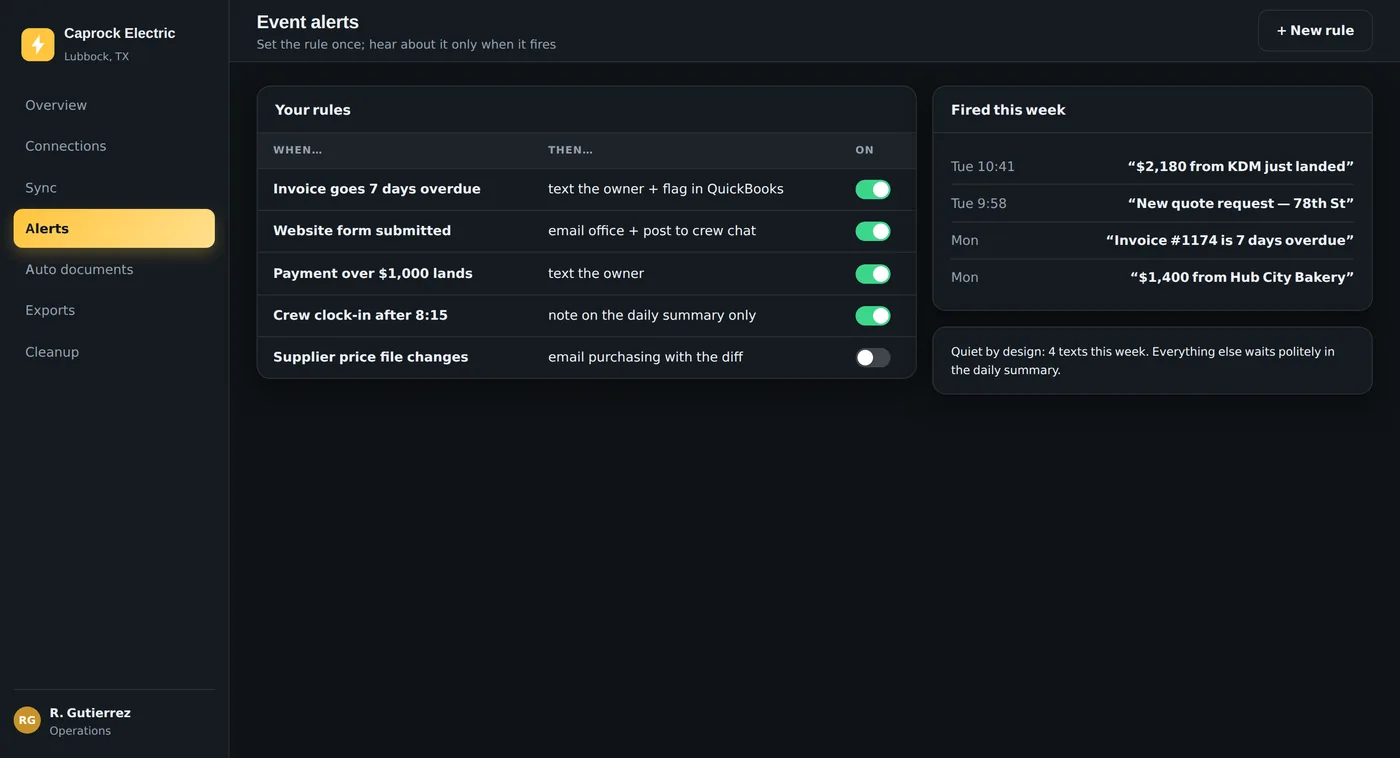Click the ON column header
Image resolution: width=1400 pixels, height=758 pixels.
point(865,150)
